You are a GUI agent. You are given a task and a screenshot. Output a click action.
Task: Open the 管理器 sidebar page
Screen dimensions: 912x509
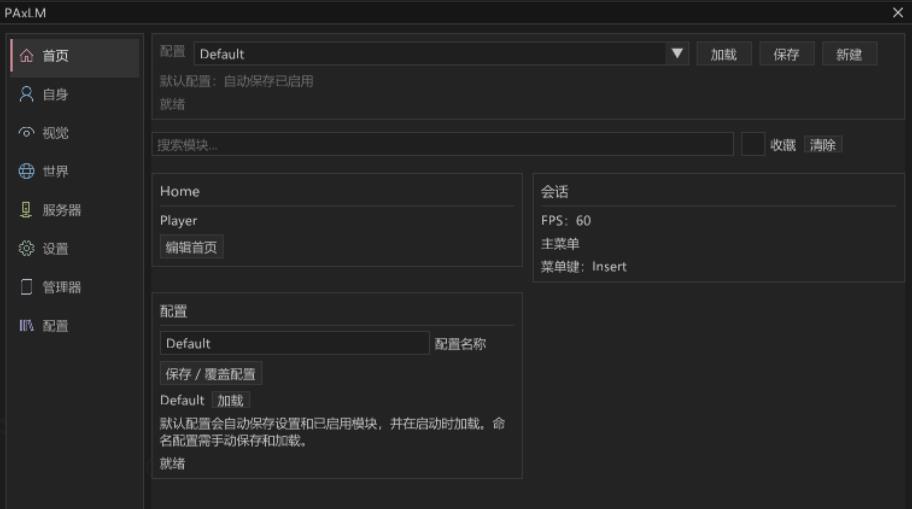click(75, 287)
